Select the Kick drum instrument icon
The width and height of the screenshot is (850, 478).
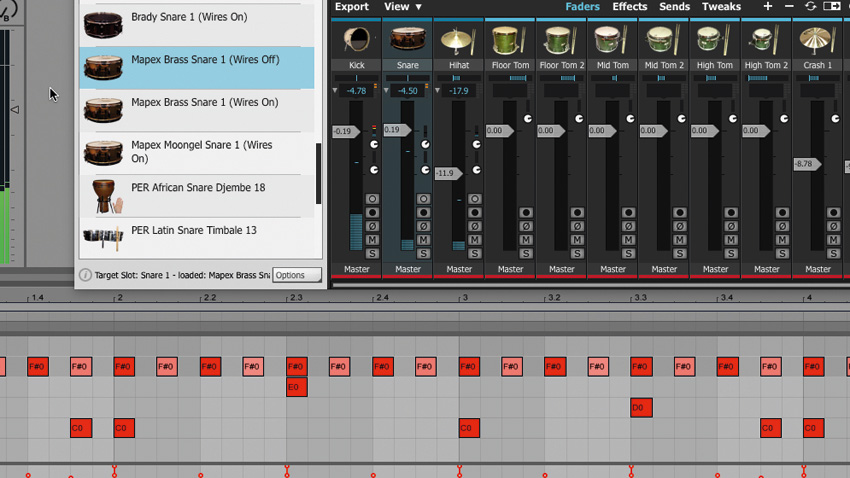coord(356,40)
